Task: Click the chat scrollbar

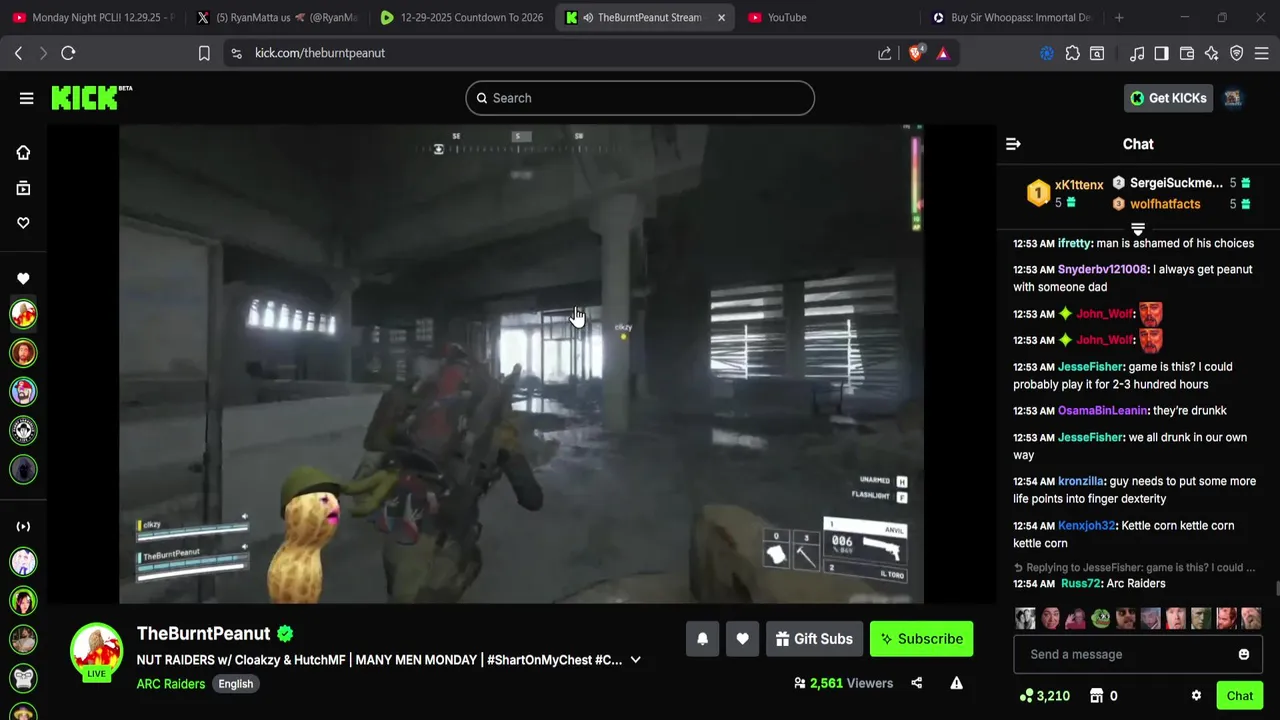Action: [1275, 590]
